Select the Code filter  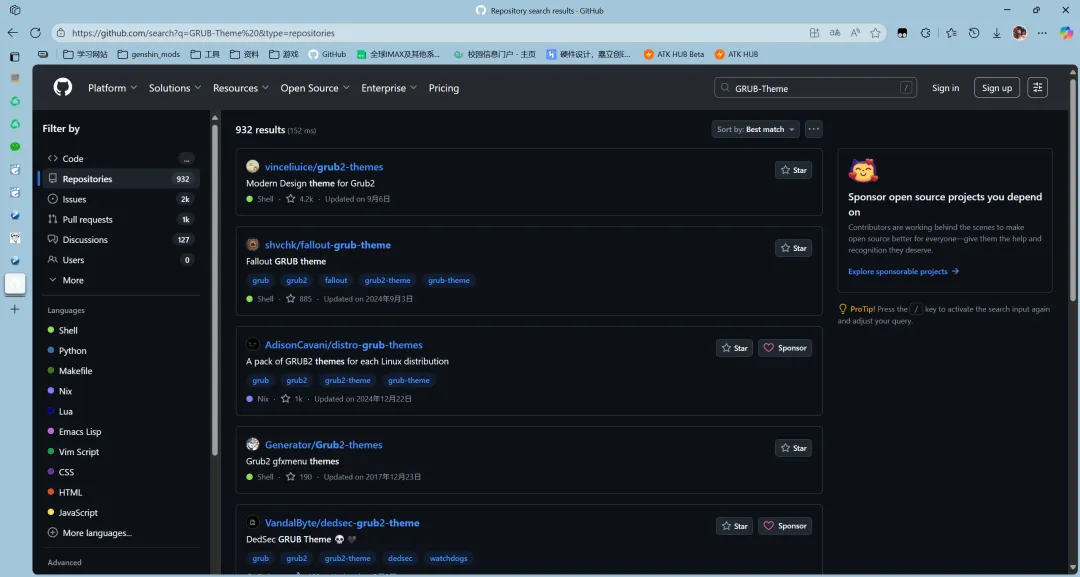tap(121, 158)
